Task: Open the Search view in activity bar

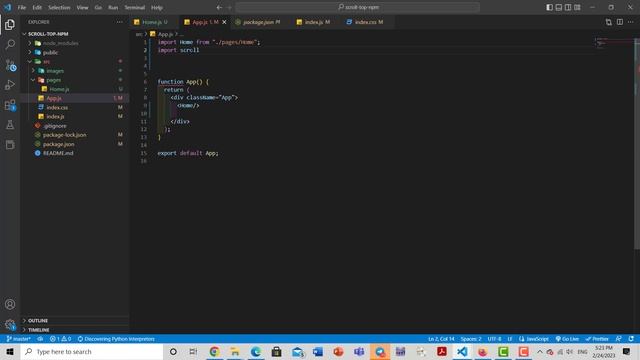Action: (x=10, y=44)
